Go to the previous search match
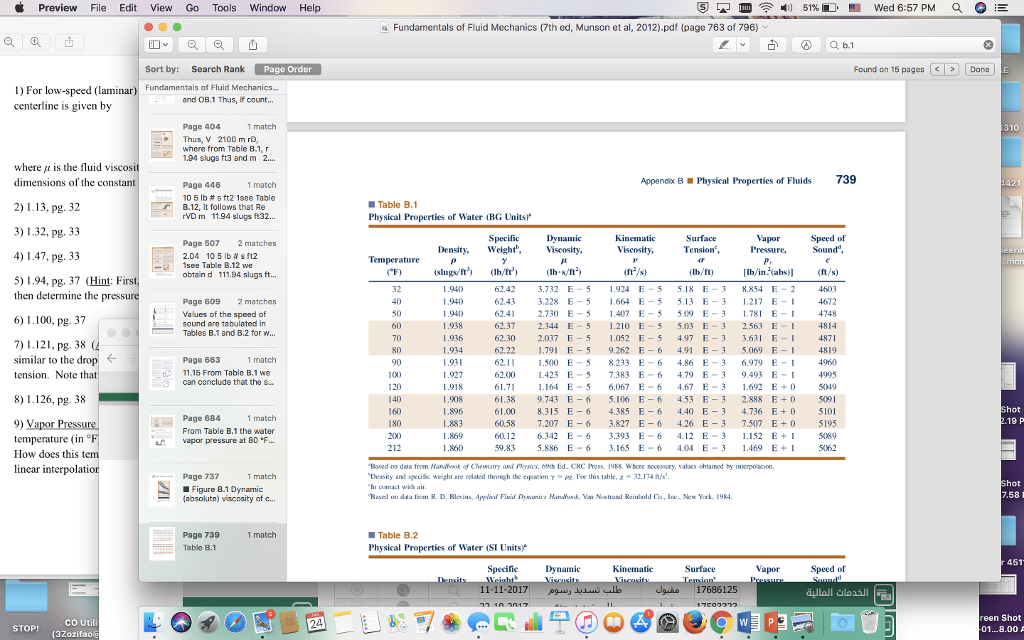 [x=937, y=69]
